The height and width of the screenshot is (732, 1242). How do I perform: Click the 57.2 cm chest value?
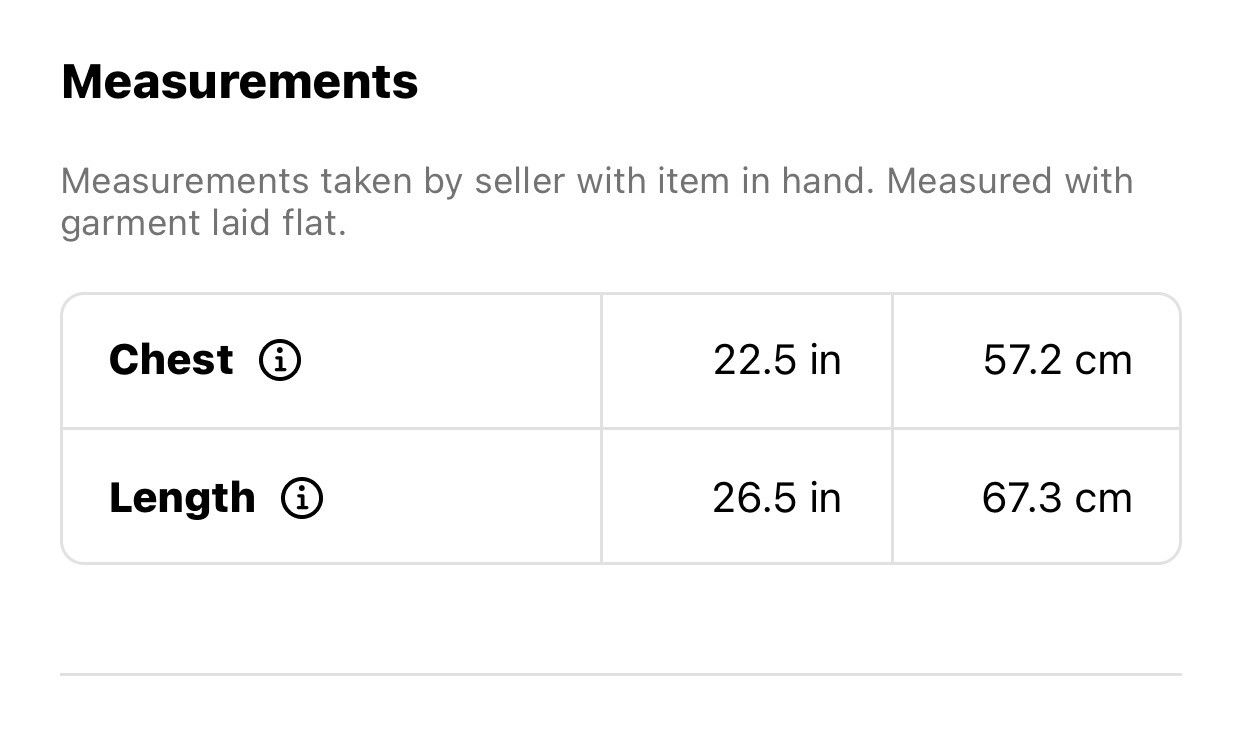(x=1057, y=360)
